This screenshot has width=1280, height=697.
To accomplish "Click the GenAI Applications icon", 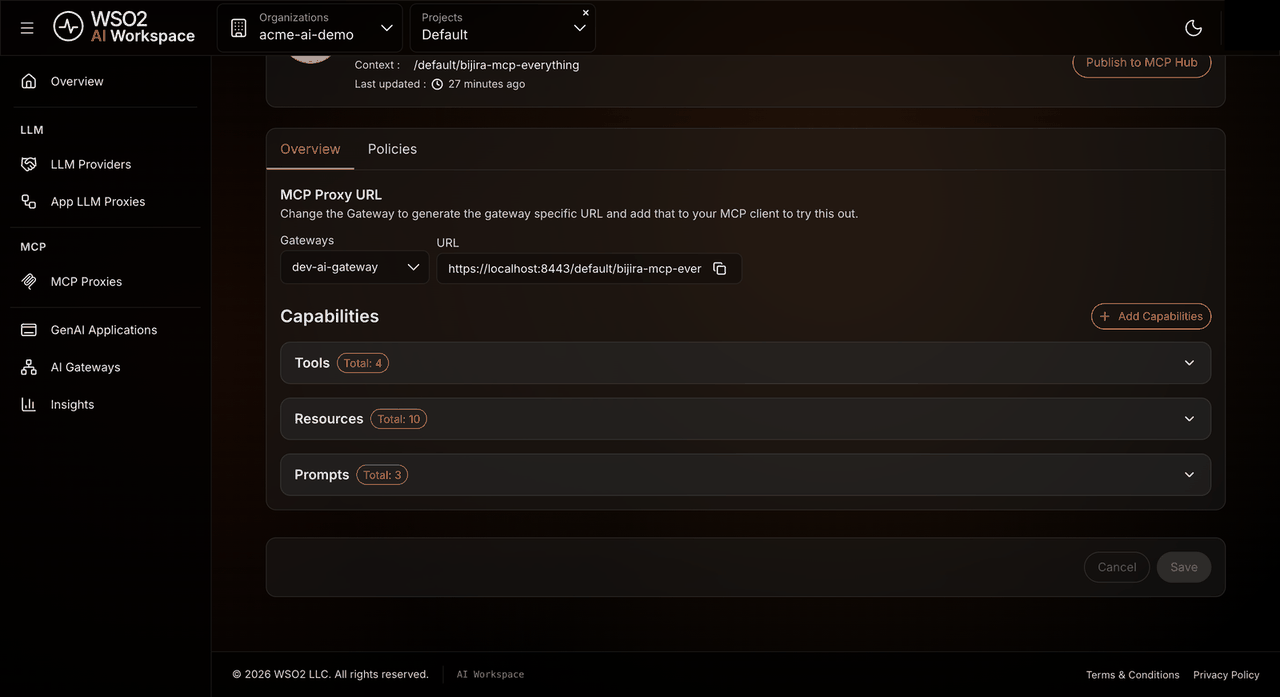I will 29,330.
